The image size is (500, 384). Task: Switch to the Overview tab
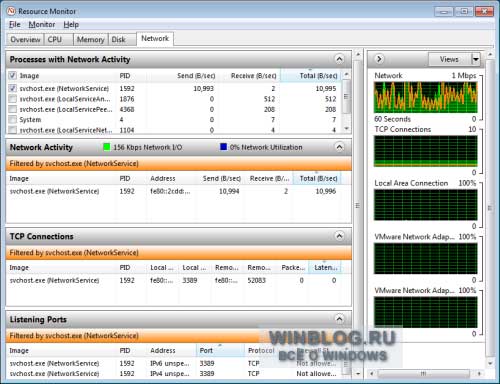pyautogui.click(x=25, y=40)
